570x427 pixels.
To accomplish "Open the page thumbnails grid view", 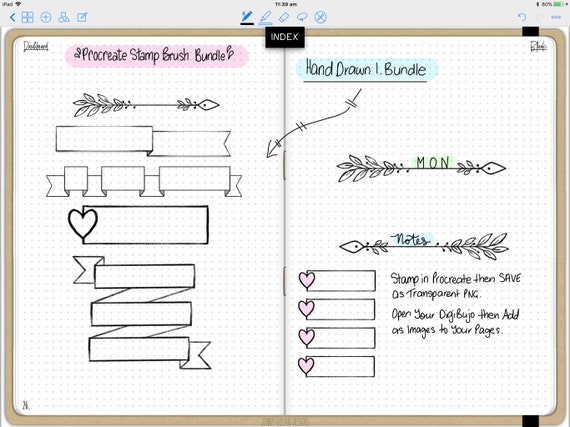I will pyautogui.click(x=28, y=17).
